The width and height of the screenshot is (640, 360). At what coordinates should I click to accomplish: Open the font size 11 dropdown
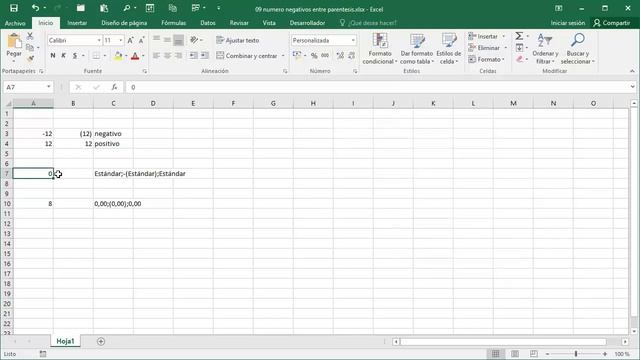point(120,40)
